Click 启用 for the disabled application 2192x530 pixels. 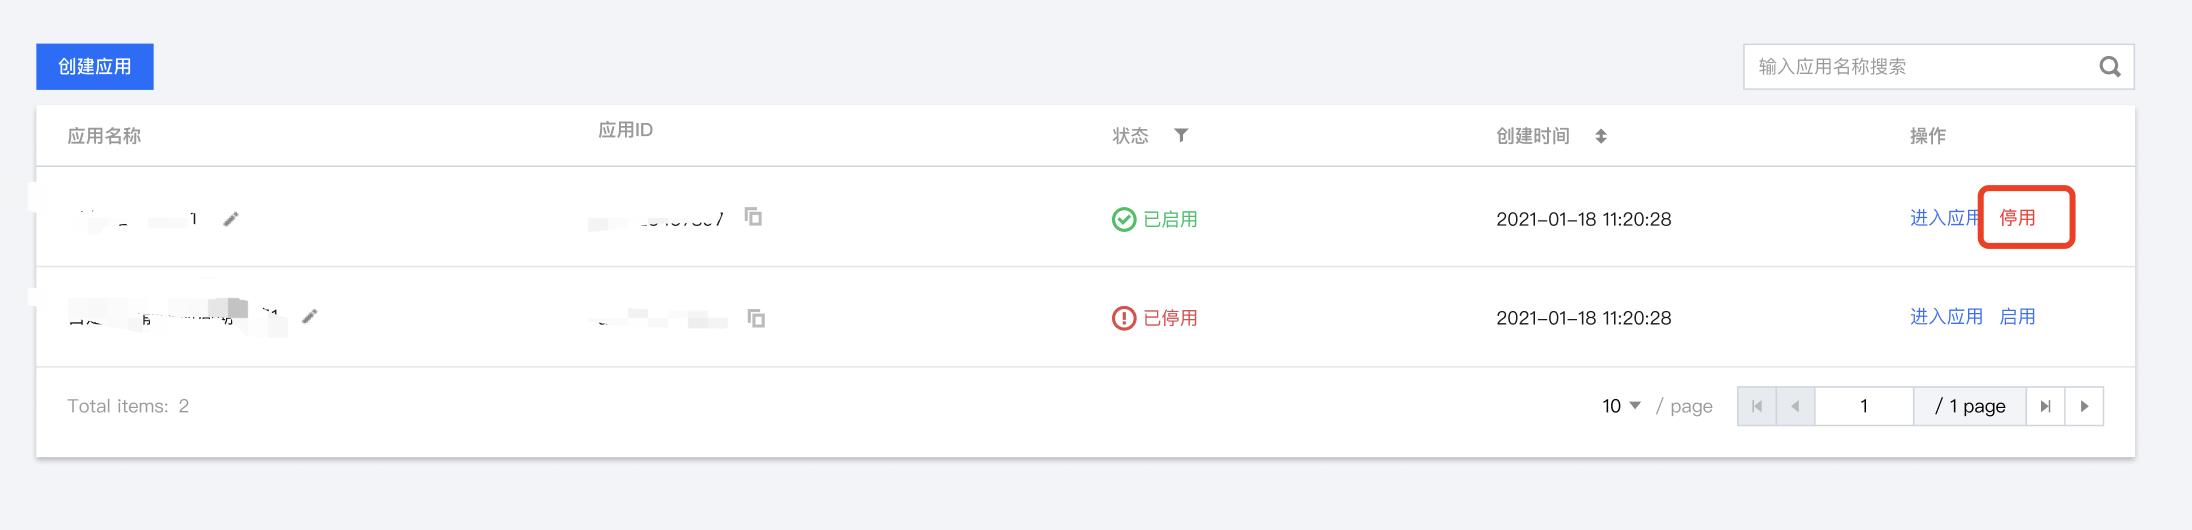tap(2017, 317)
